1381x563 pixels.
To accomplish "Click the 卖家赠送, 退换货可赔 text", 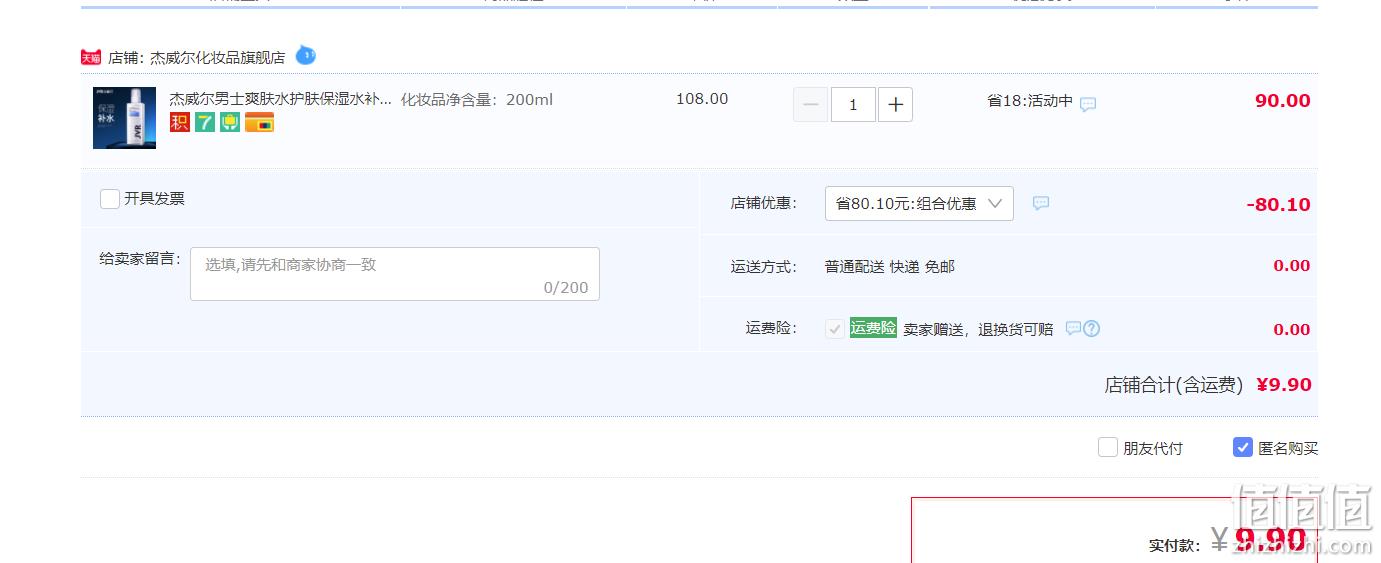I will point(978,329).
